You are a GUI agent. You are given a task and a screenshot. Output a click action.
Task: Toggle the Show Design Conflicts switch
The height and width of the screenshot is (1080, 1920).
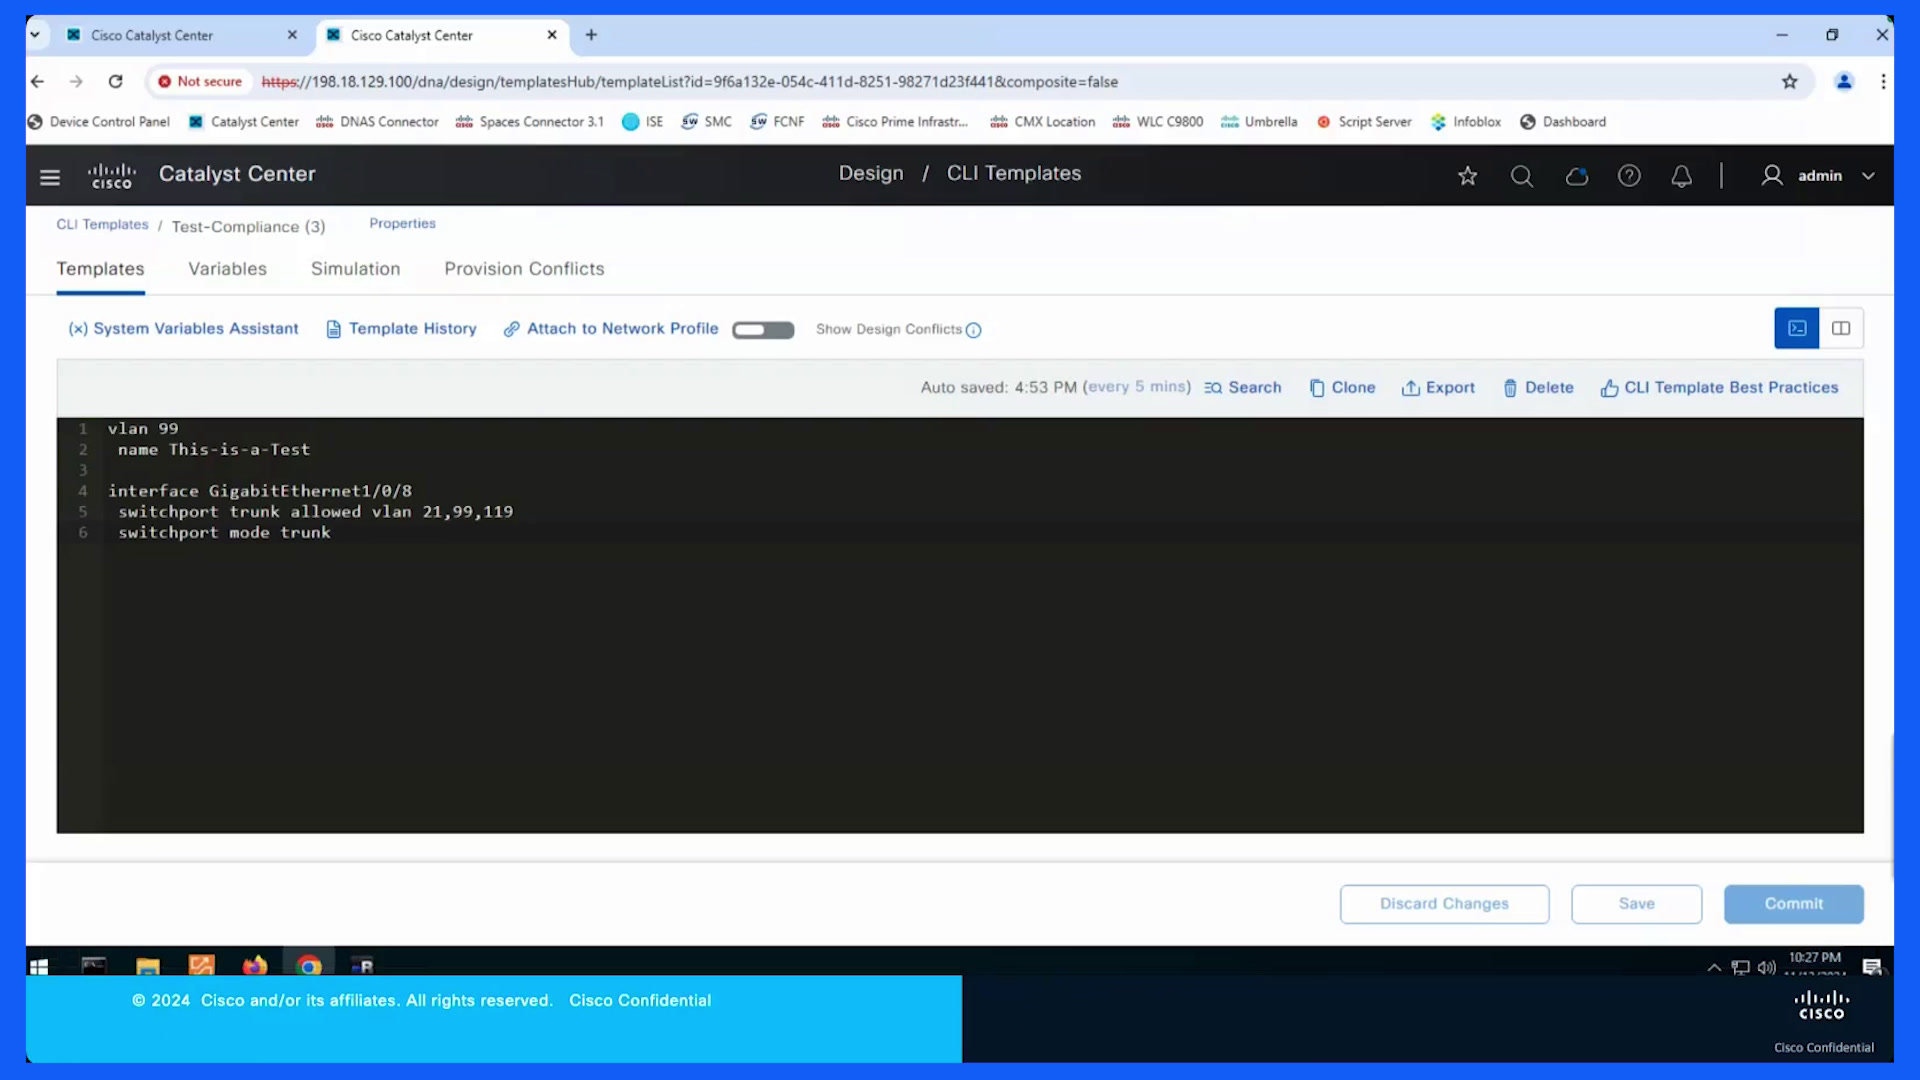pyautogui.click(x=763, y=330)
